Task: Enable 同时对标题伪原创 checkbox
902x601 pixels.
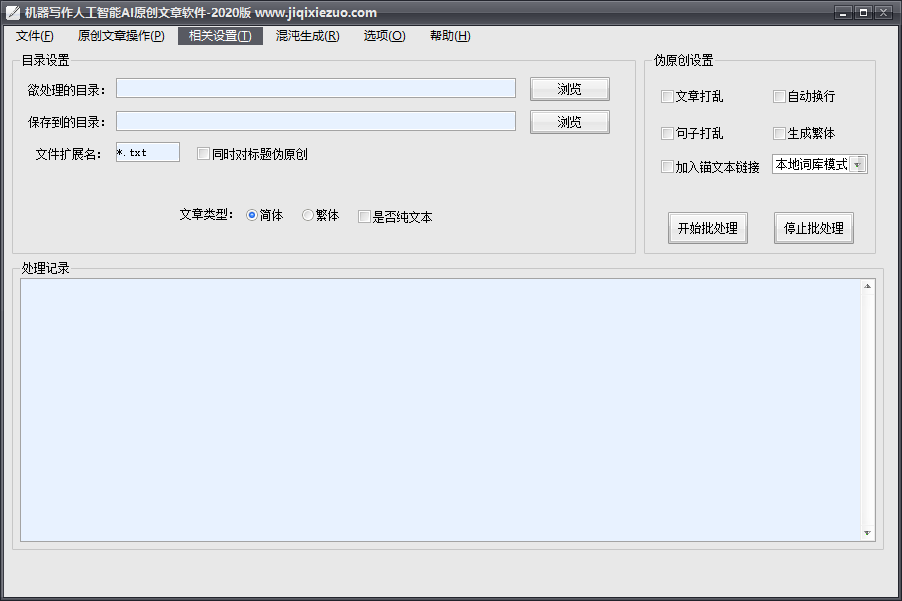Action: 204,154
